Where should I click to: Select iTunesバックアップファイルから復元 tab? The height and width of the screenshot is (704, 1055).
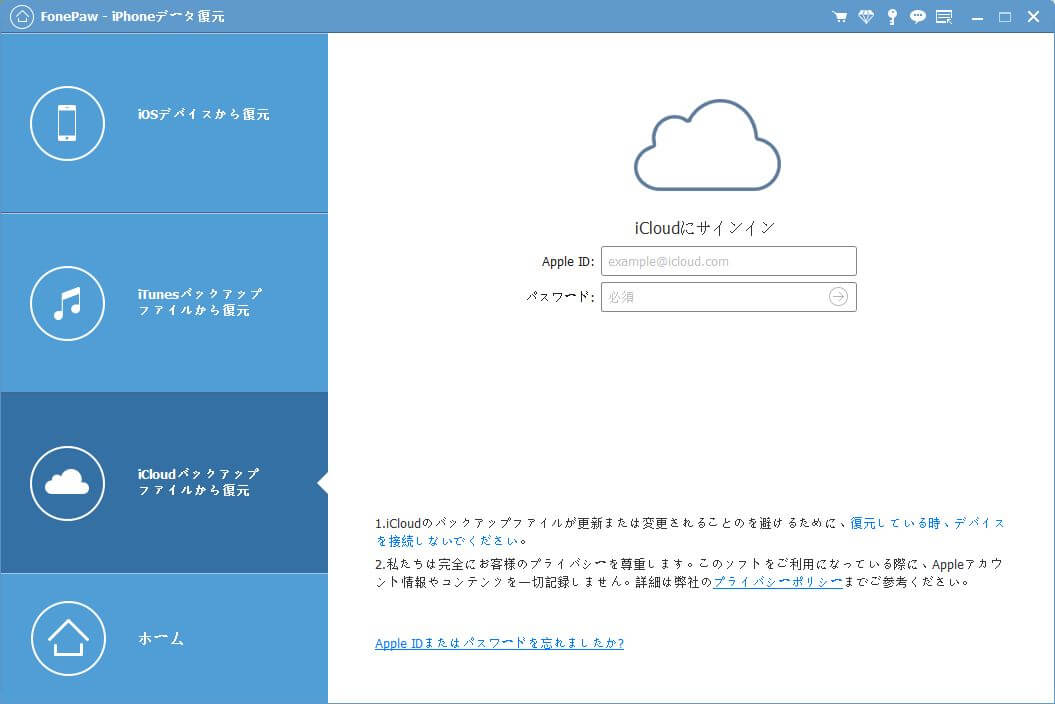click(x=164, y=303)
